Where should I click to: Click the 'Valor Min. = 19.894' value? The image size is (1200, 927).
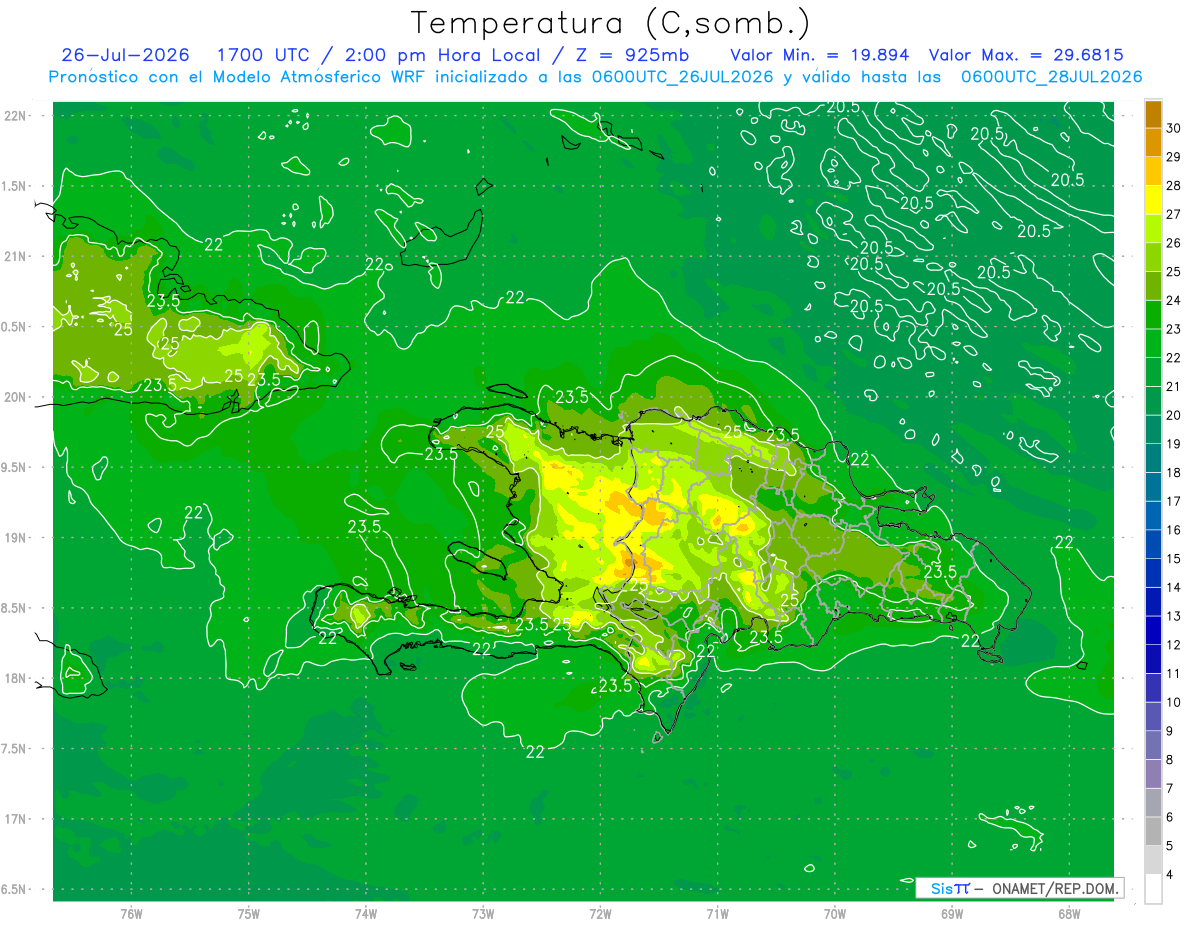(820, 55)
